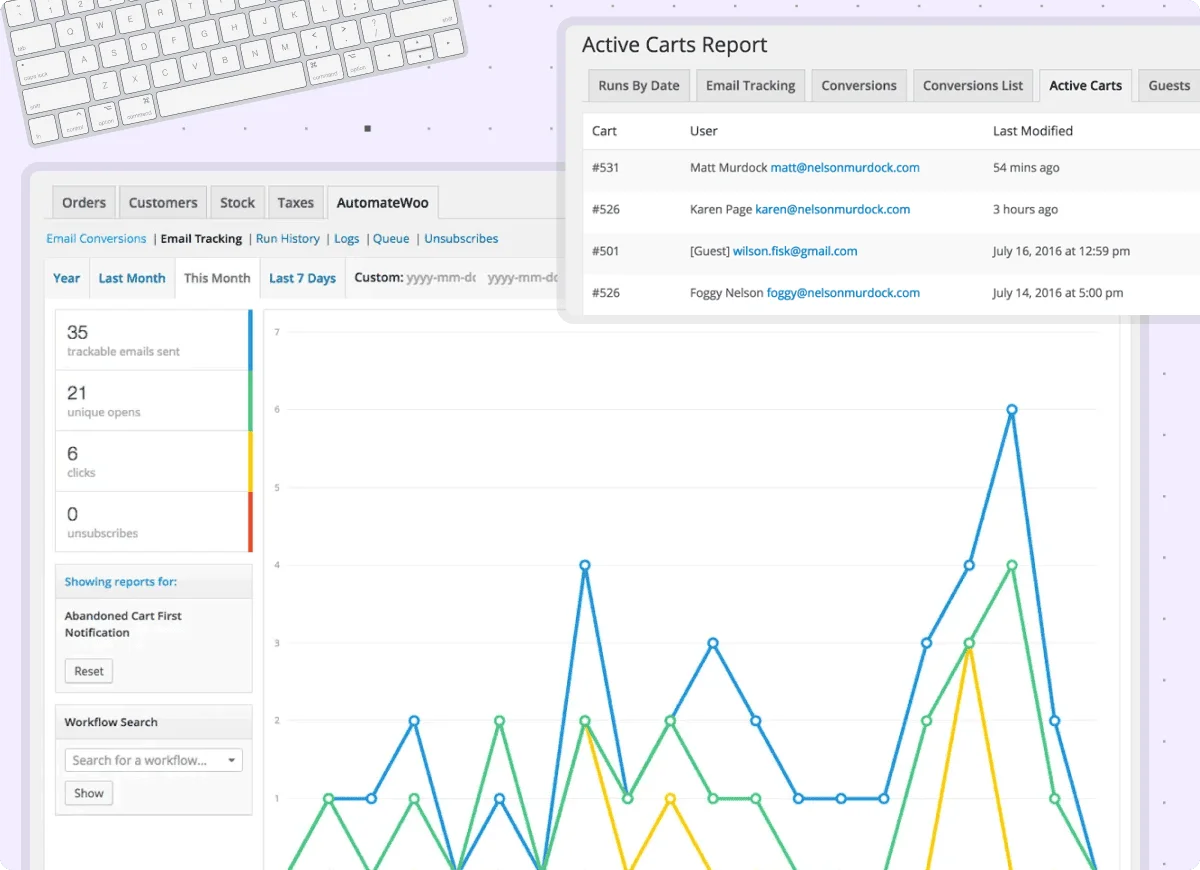Image resolution: width=1200 pixels, height=870 pixels.
Task: Click the blue chart peak point at 6
Action: [x=1012, y=410]
